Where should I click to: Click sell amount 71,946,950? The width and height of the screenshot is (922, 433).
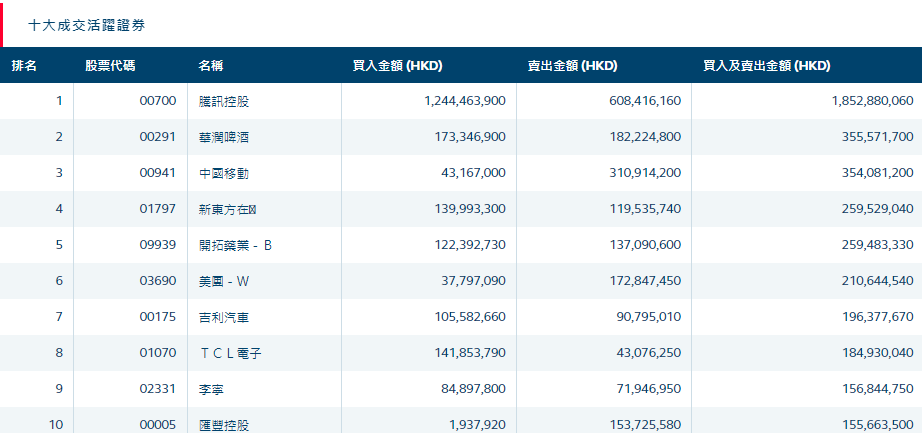pos(649,389)
